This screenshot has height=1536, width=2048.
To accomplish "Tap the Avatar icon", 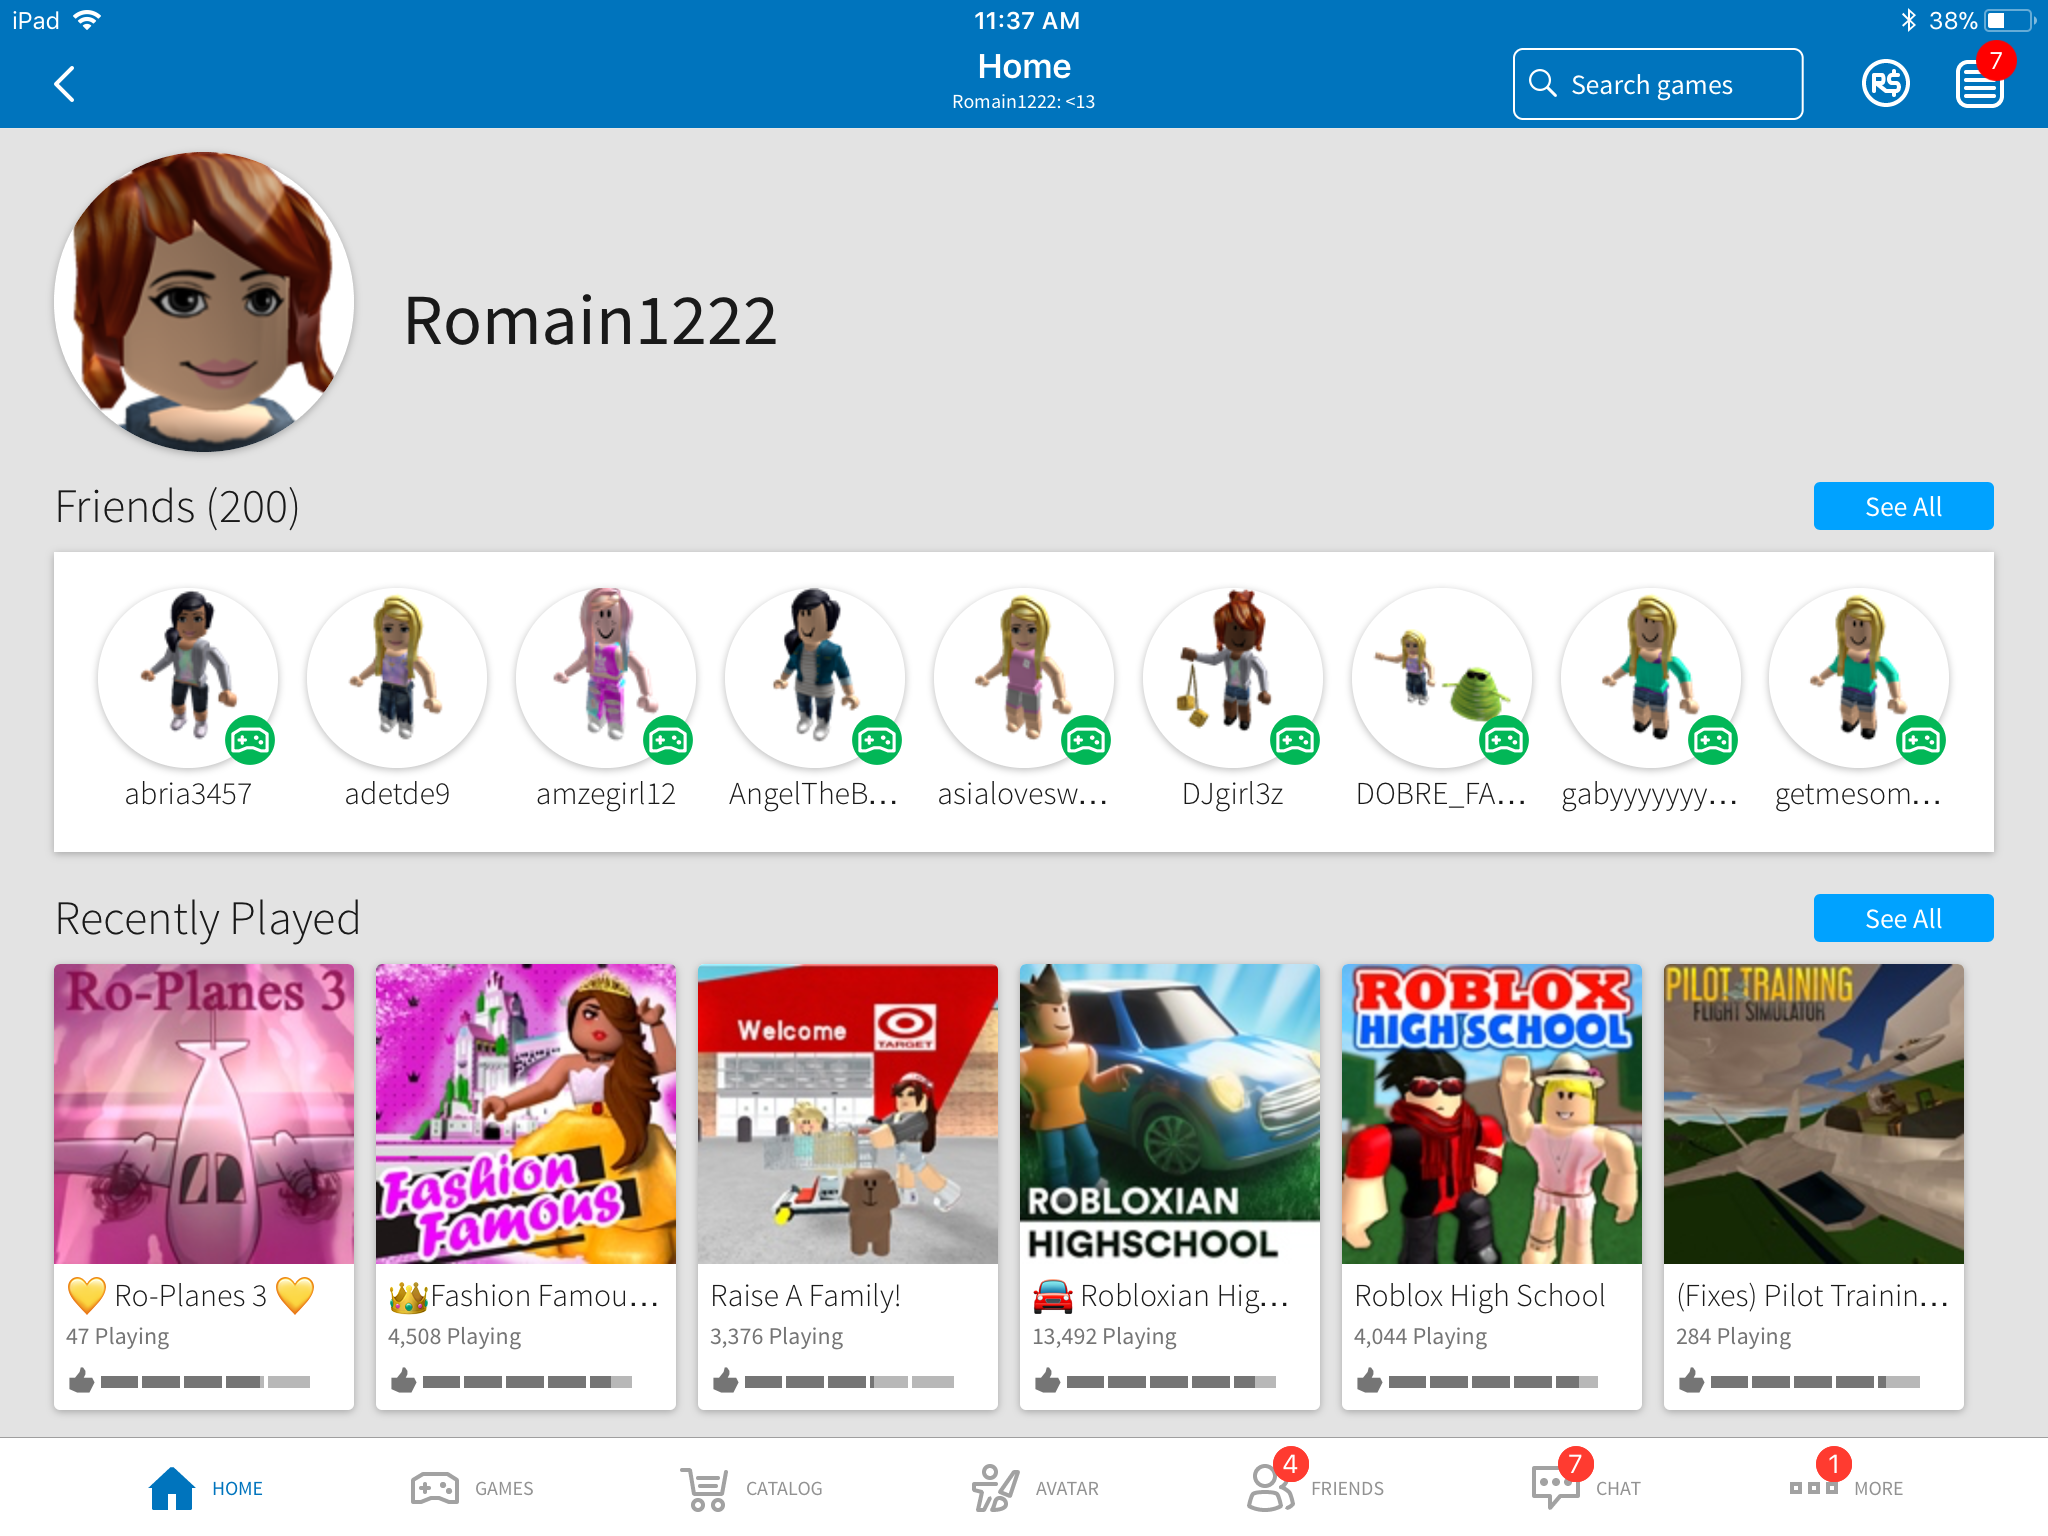I will pyautogui.click(x=995, y=1488).
